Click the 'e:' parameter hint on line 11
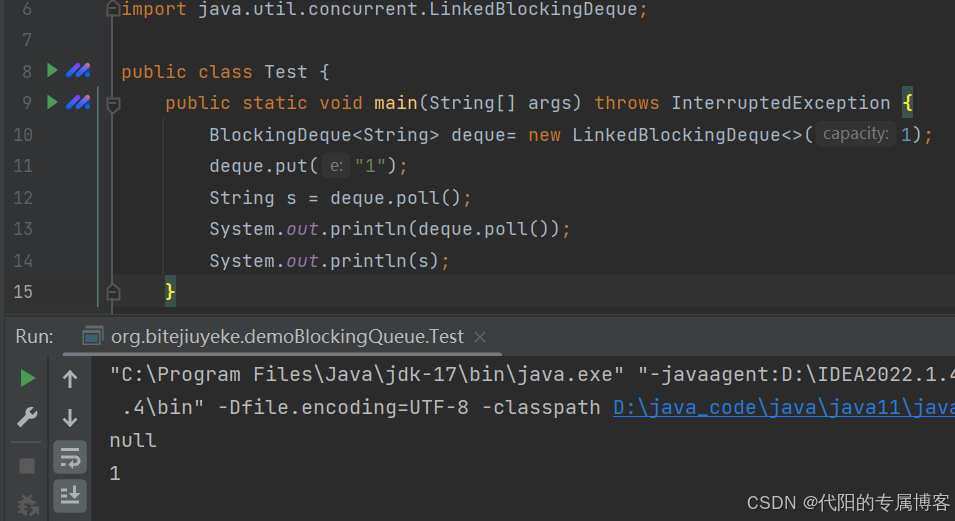 [336, 166]
